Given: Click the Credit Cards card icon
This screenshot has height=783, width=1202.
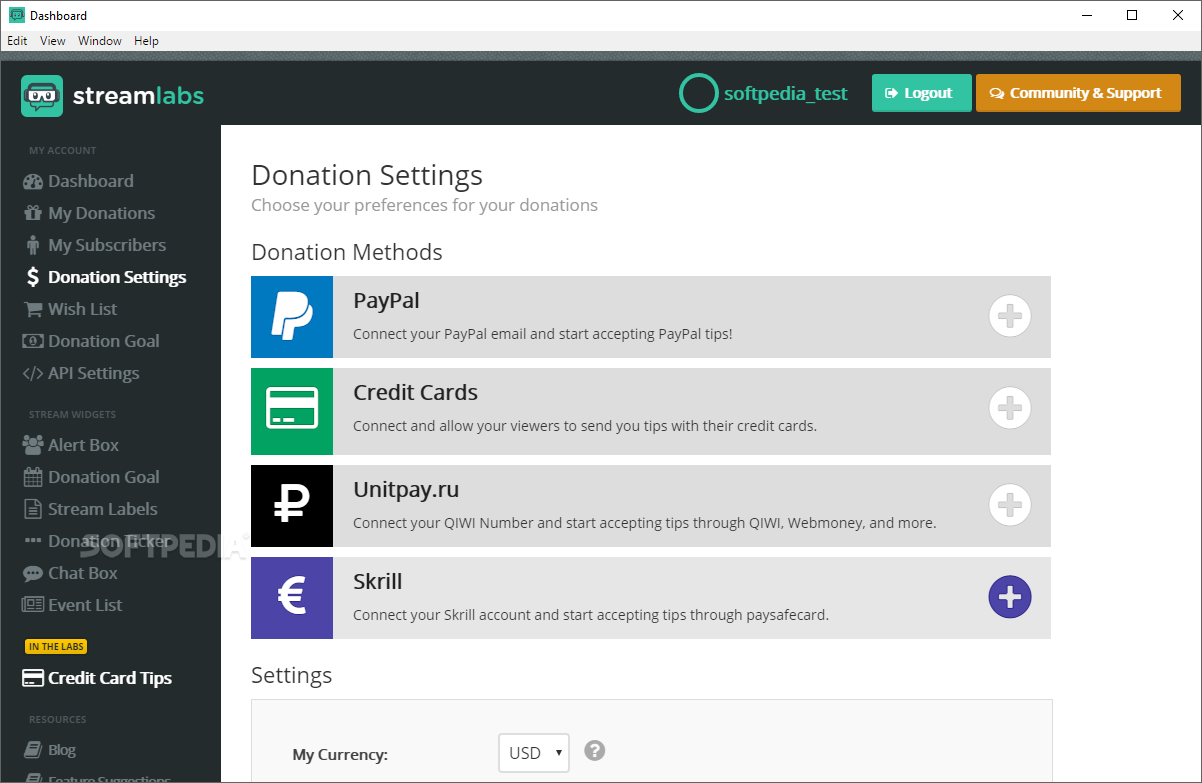Looking at the screenshot, I should [292, 409].
